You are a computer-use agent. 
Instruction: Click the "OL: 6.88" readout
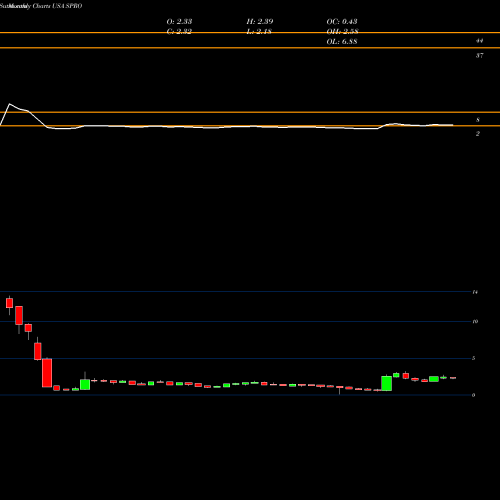pos(342,41)
